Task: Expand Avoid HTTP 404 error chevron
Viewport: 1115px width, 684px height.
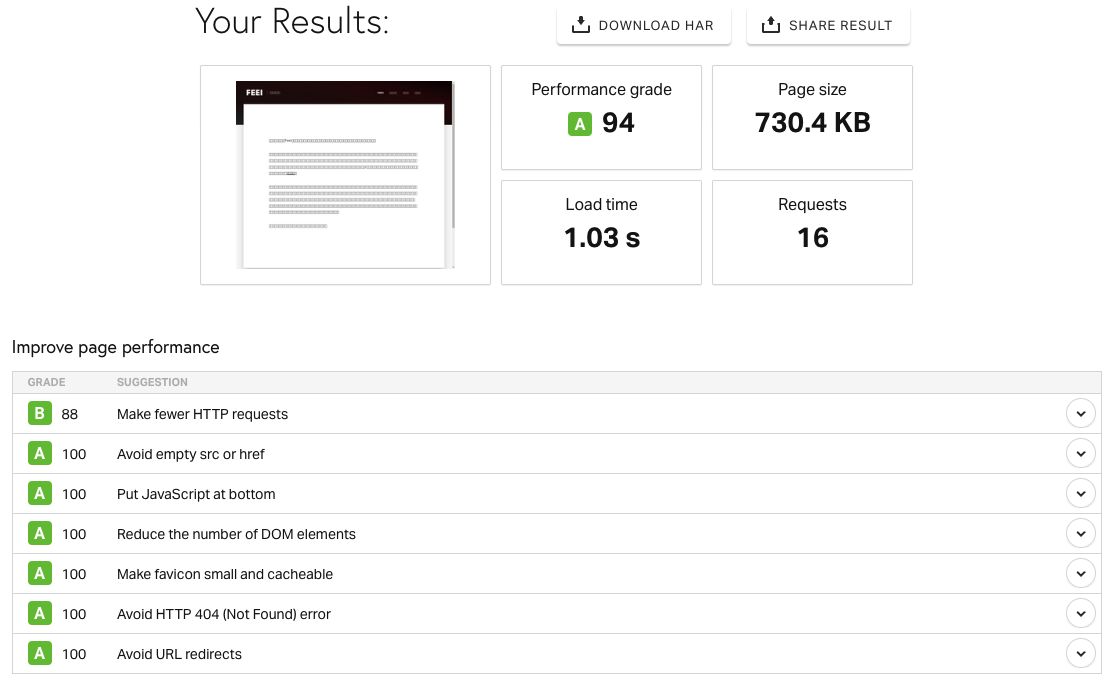Action: pos(1080,614)
